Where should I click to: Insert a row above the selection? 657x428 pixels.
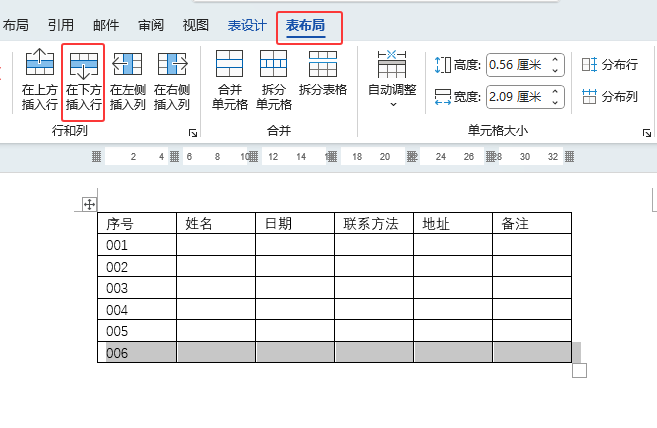pos(40,80)
